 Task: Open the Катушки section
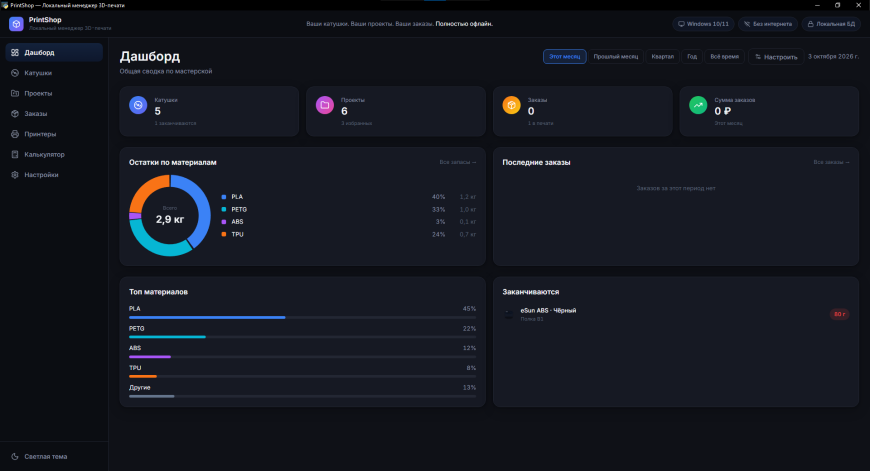tap(54, 73)
